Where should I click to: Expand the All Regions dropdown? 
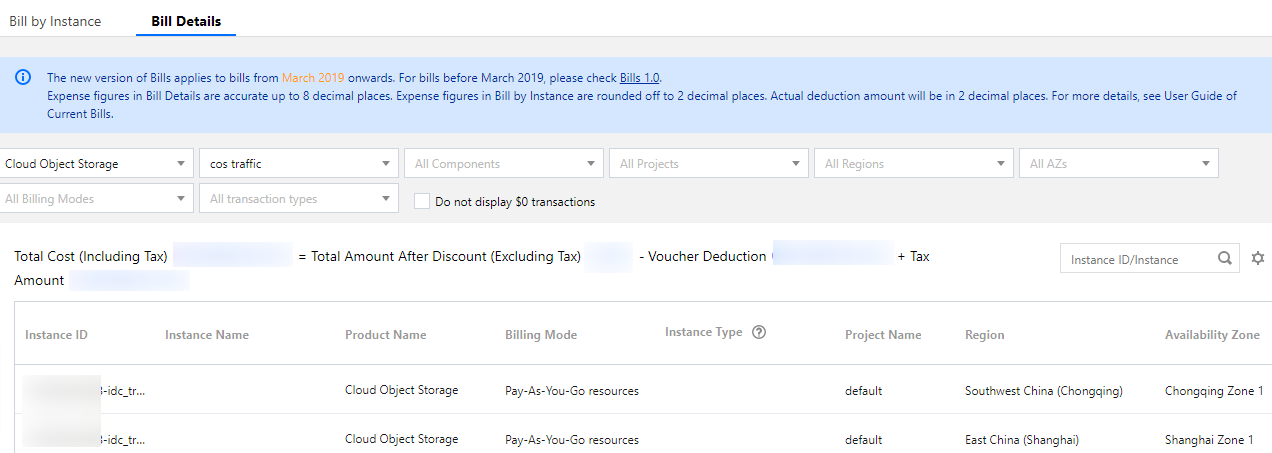[914, 164]
